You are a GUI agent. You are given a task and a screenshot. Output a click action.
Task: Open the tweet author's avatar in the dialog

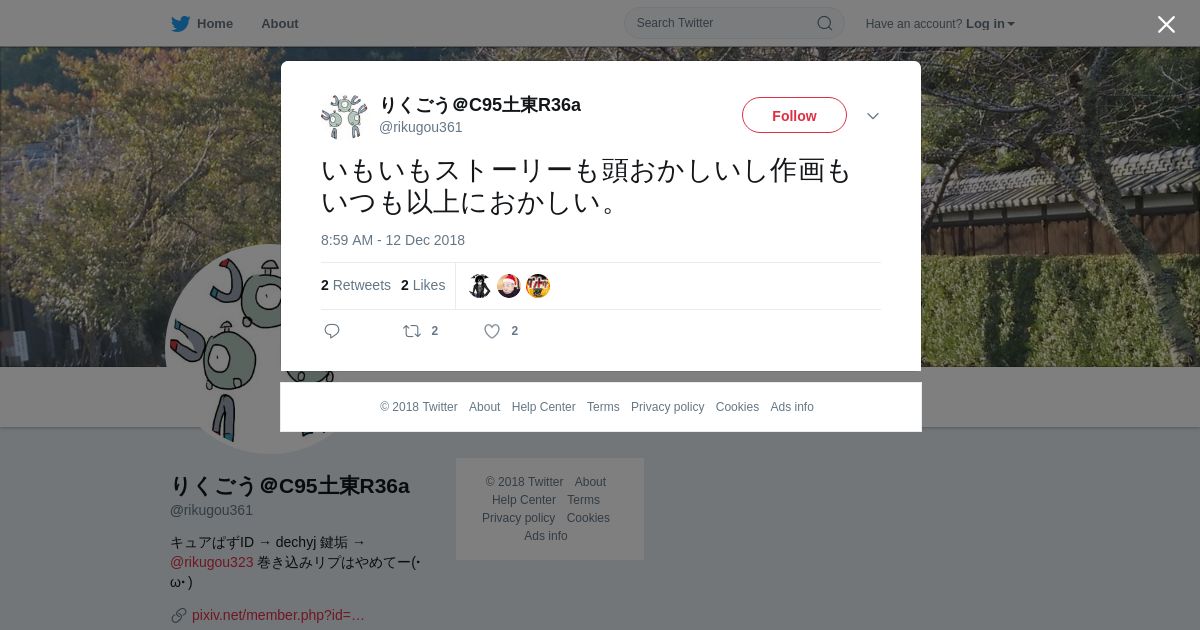click(344, 116)
